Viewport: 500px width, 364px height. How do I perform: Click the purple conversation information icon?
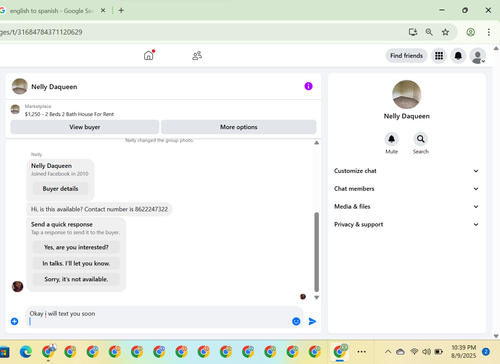308,86
